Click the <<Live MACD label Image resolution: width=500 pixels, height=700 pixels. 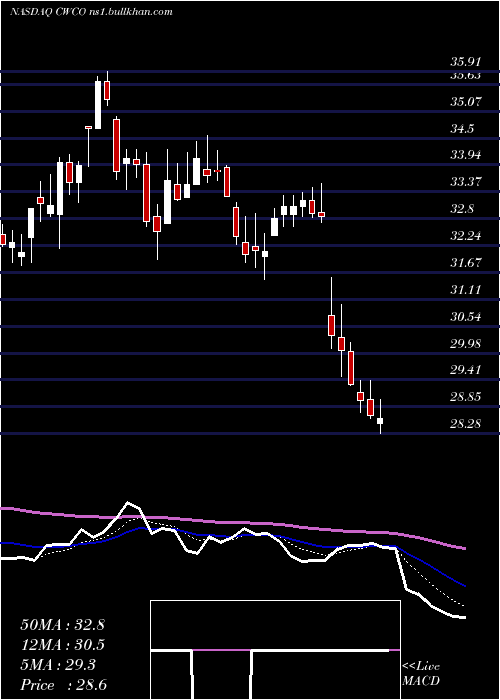pyautogui.click(x=421, y=674)
